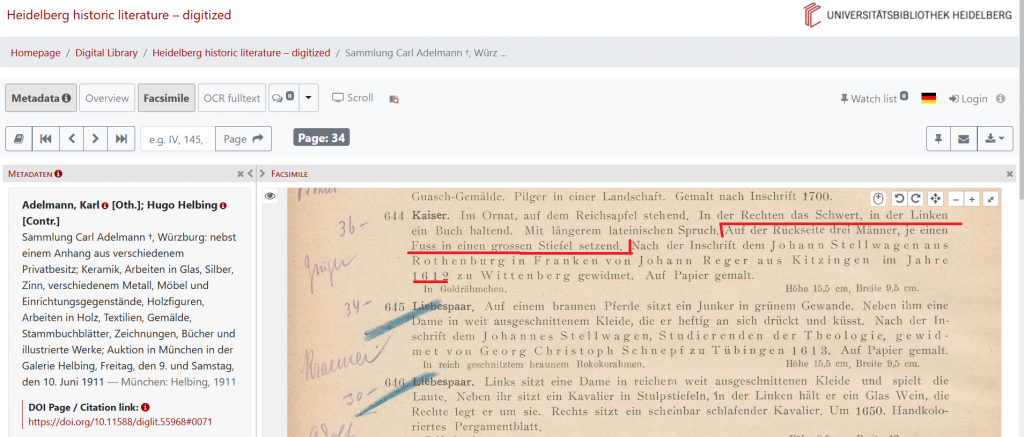Screen dimensions: 1024x437
Task: Click the Digital Library breadcrumb link
Action: pos(105,52)
